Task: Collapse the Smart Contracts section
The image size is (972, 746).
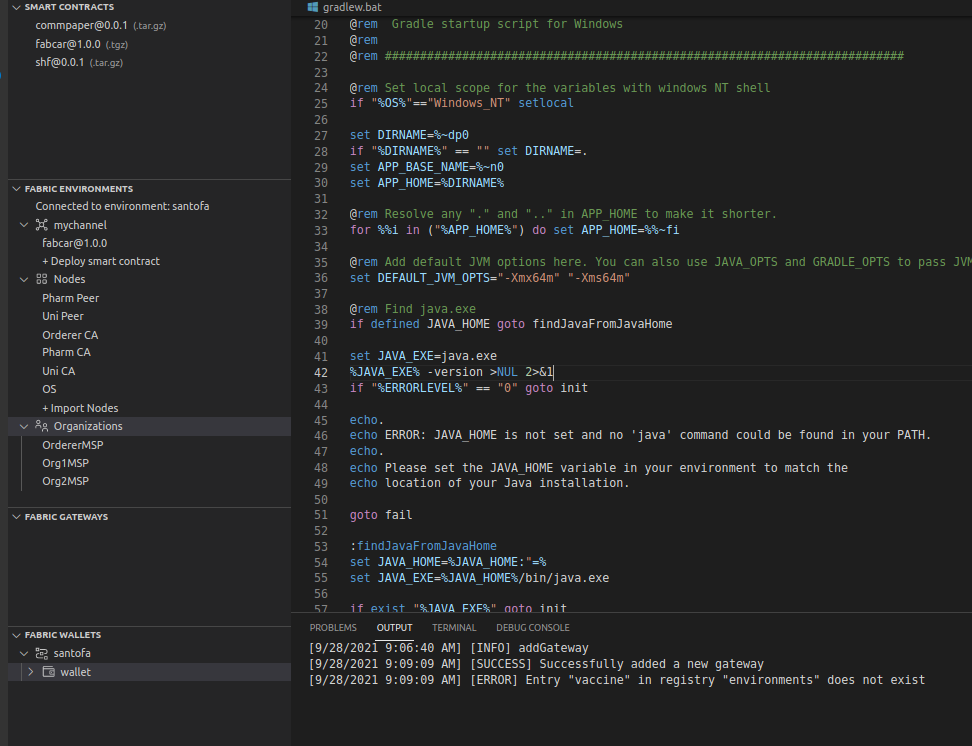Action: coord(17,7)
